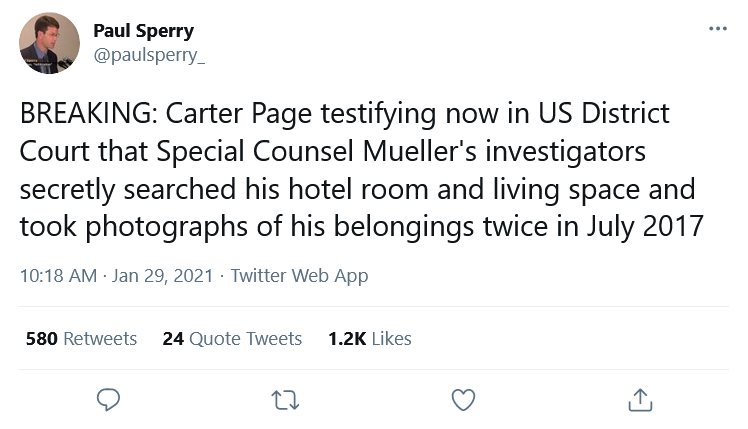Image resolution: width=748 pixels, height=429 pixels.
Task: Open the Twitter Web App source link
Action: pos(300,276)
